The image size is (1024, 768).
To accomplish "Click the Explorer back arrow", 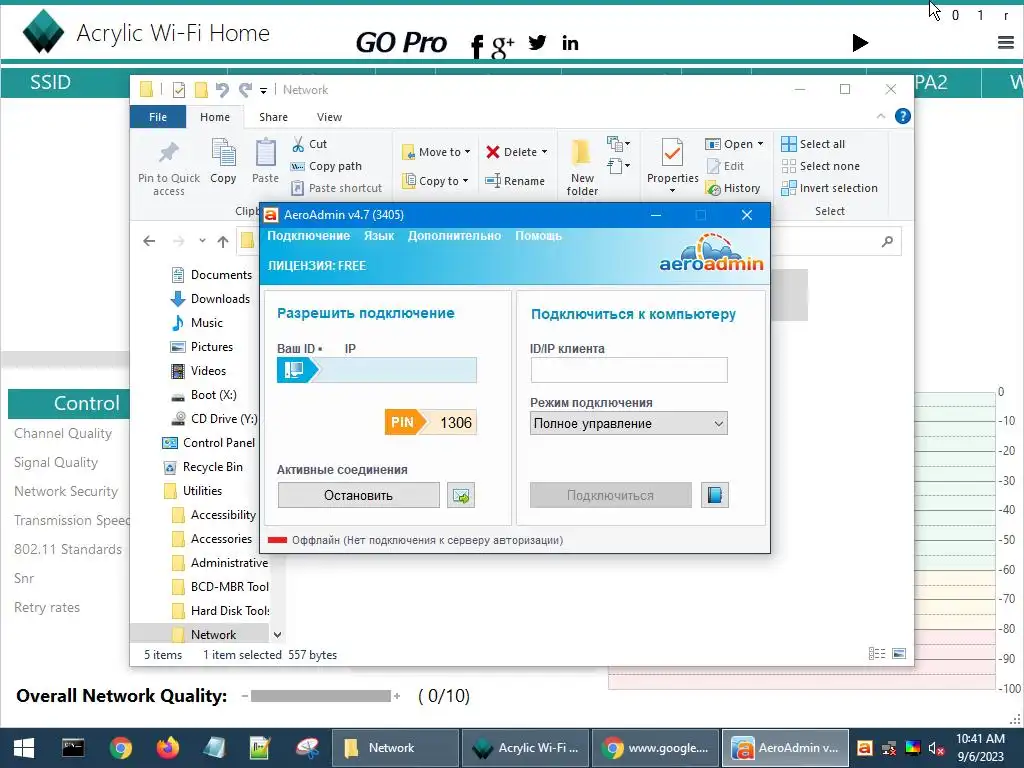I will coord(149,241).
